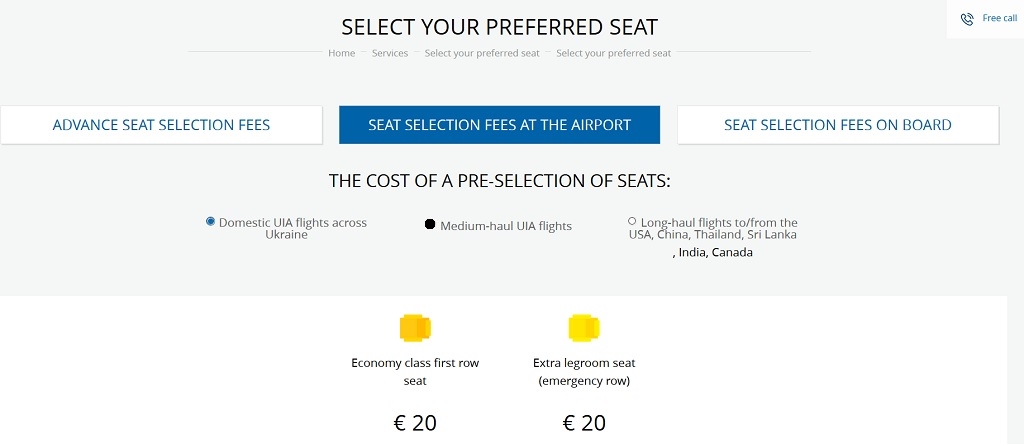Viewport: 1024px width, 444px height.
Task: Click the Economy class first row seat label
Action: pos(415,372)
